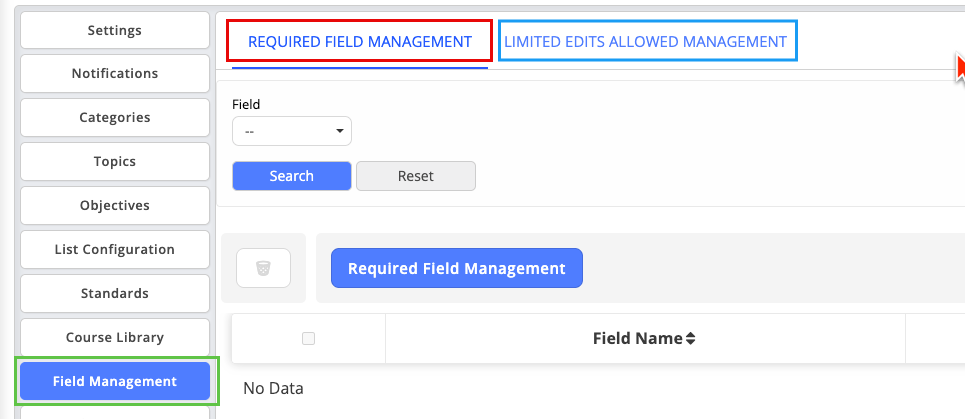Screen dimensions: 965x419
Task: Open Settings in the sidebar
Action: pos(115,30)
